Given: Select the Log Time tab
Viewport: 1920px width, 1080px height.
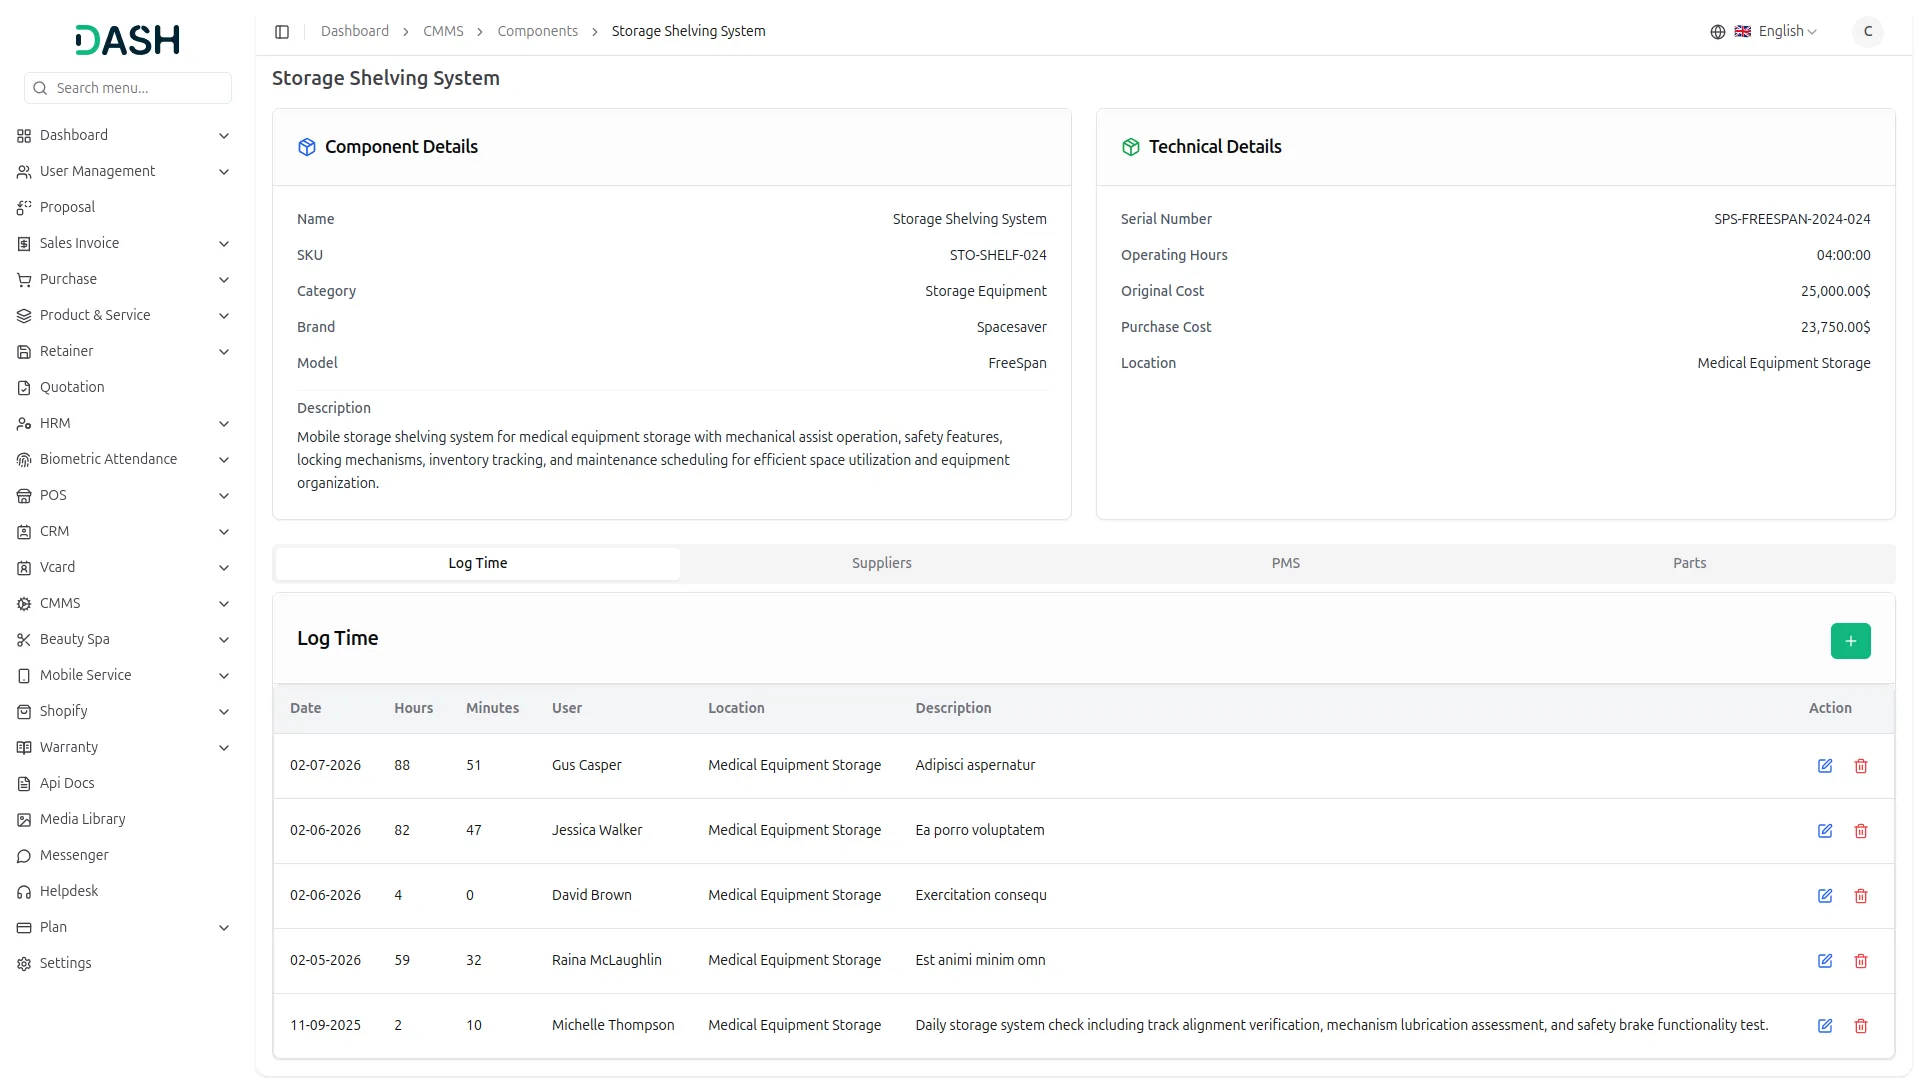Looking at the screenshot, I should coord(478,563).
